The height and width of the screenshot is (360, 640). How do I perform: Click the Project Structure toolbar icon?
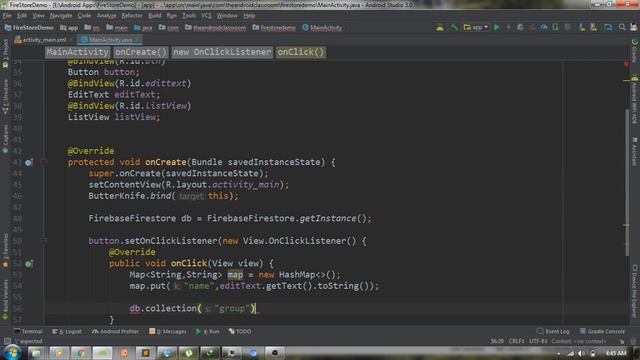(x=608, y=27)
